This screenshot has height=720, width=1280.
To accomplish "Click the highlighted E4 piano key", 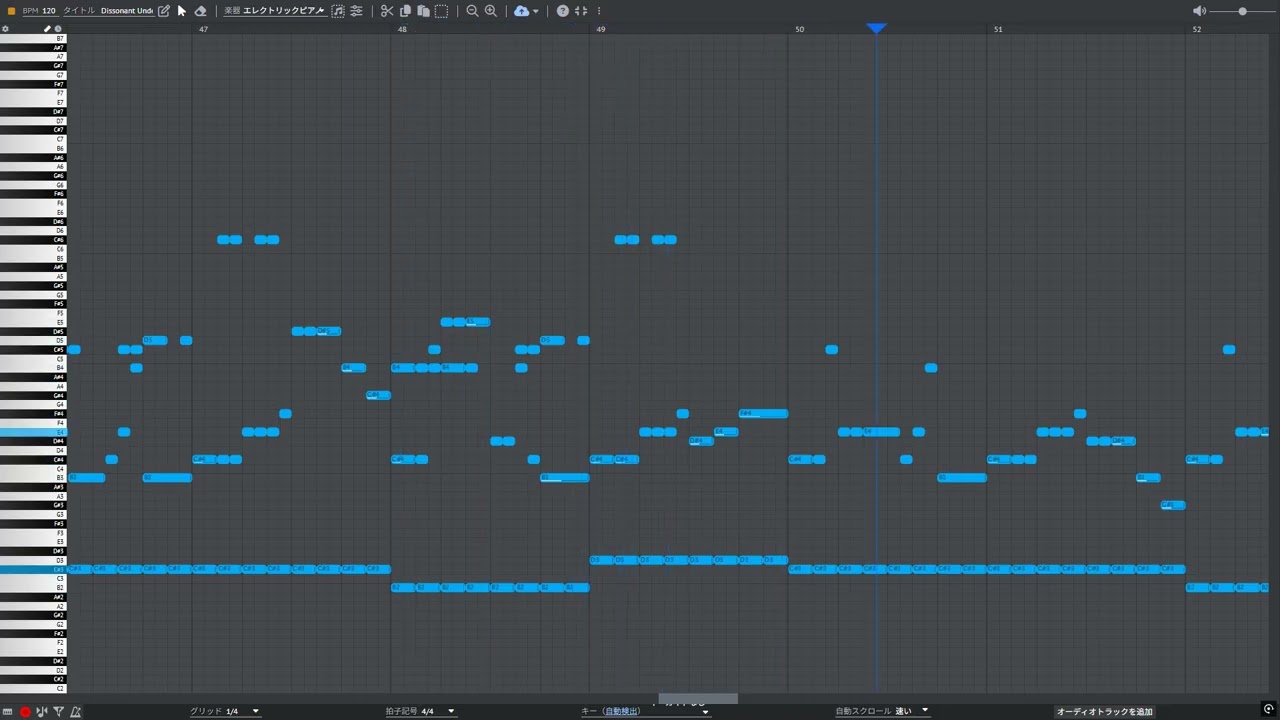I will tap(33, 432).
